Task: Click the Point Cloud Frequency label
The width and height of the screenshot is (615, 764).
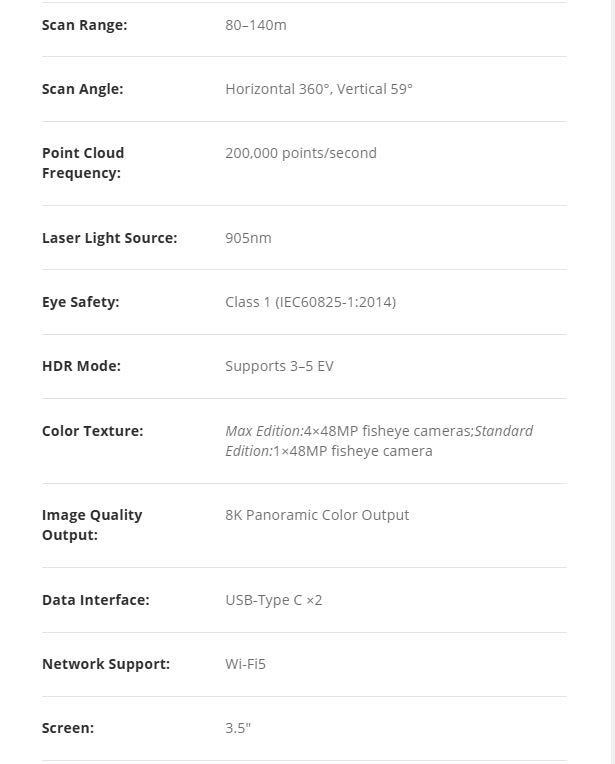Action: pyautogui.click(x=83, y=163)
